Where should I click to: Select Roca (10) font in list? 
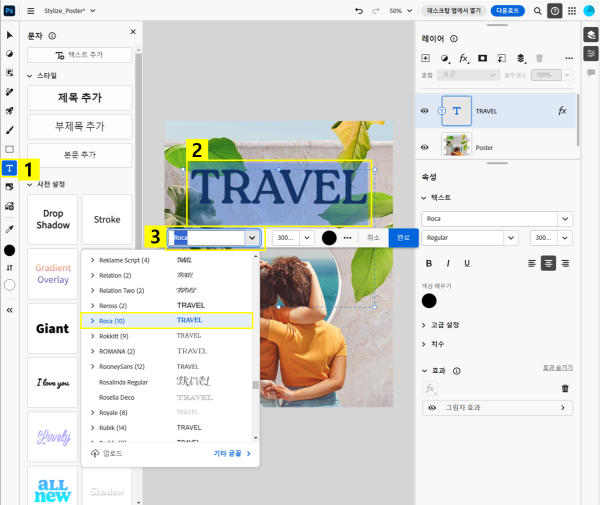point(166,321)
